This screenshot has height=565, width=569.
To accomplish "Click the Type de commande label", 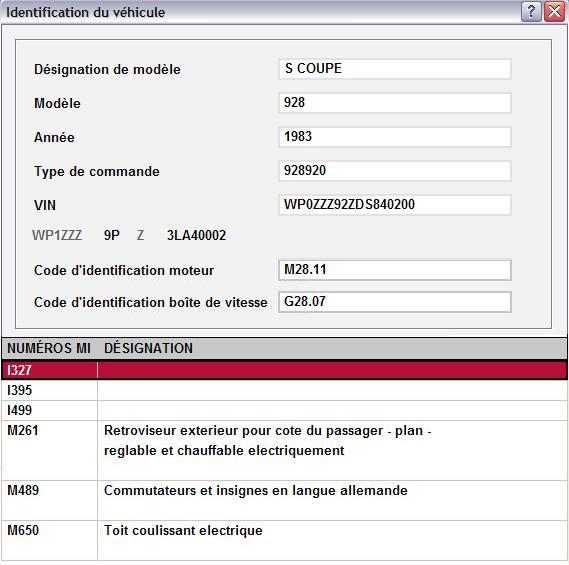I will point(97,172).
